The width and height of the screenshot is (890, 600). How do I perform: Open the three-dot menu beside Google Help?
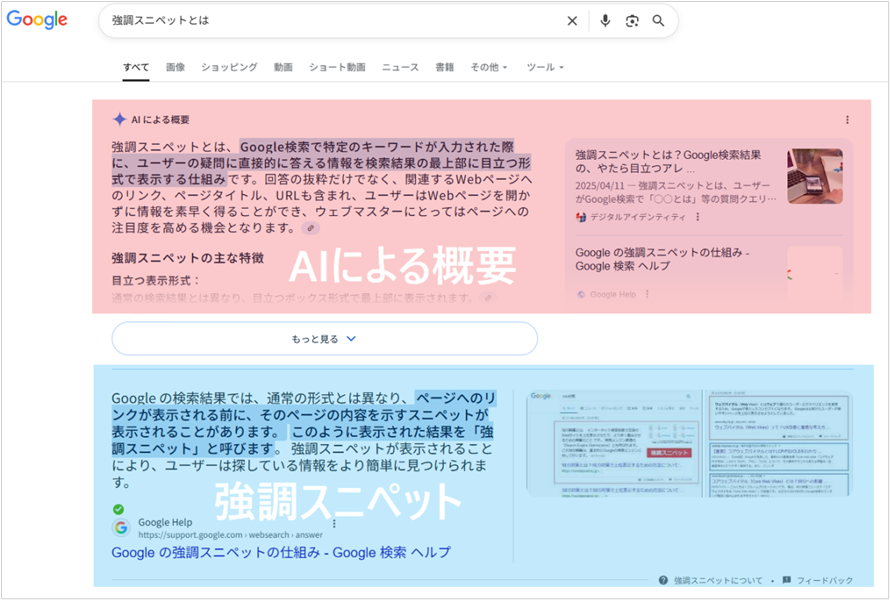pos(334,523)
